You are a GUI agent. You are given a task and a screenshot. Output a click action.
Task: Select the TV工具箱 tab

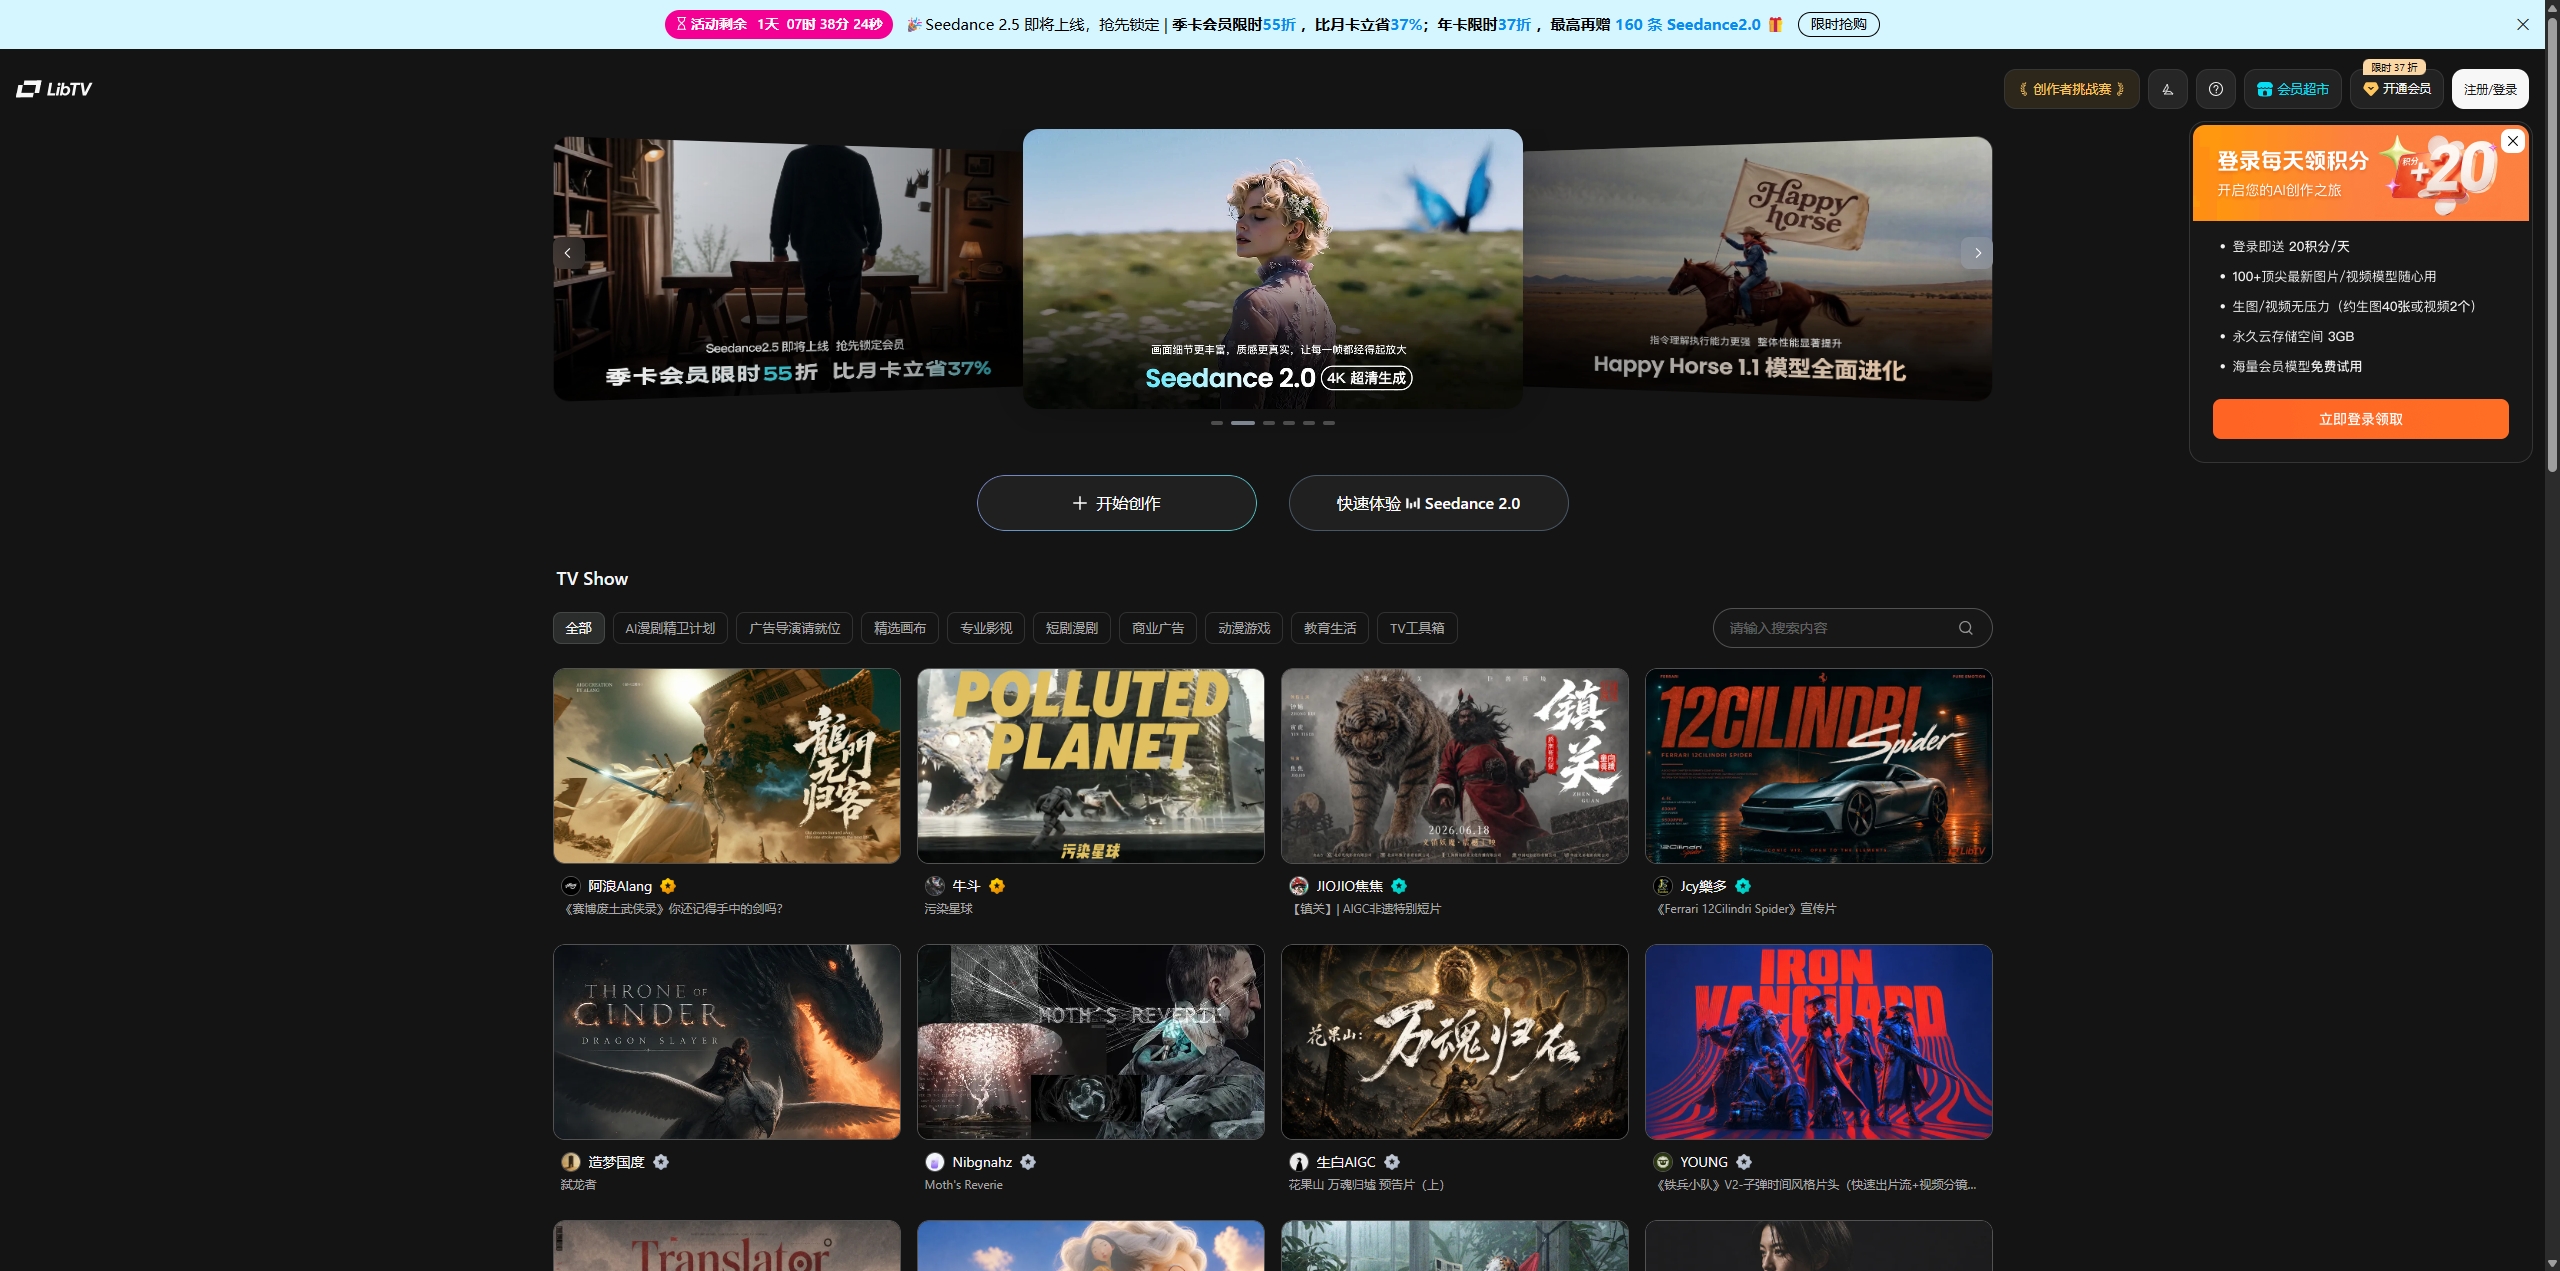coord(1417,628)
